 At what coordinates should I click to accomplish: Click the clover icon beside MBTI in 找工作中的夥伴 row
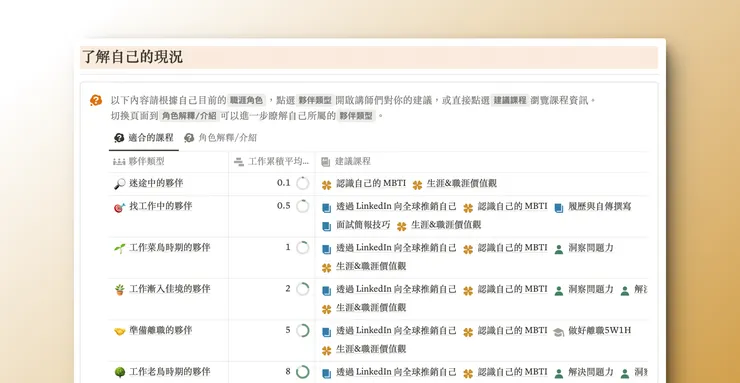click(468, 208)
